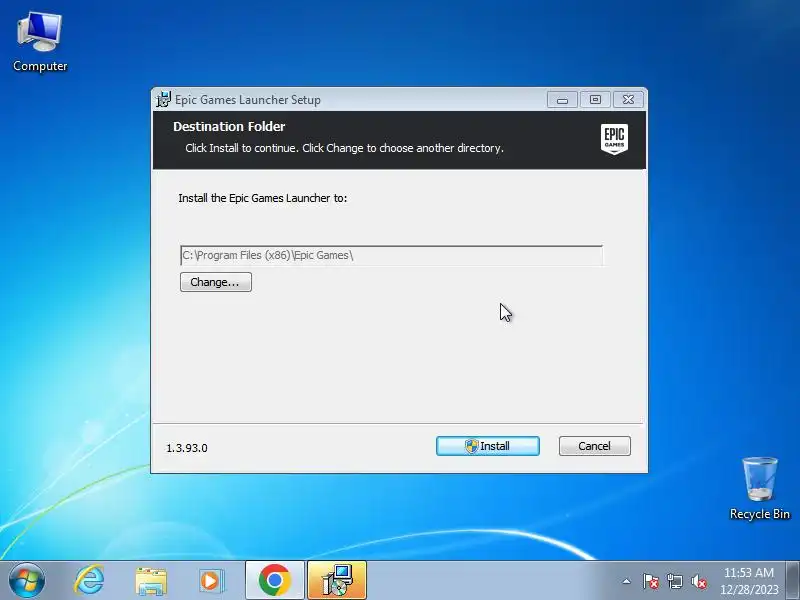Click the install path text field
Image resolution: width=800 pixels, height=600 pixels.
coord(391,255)
